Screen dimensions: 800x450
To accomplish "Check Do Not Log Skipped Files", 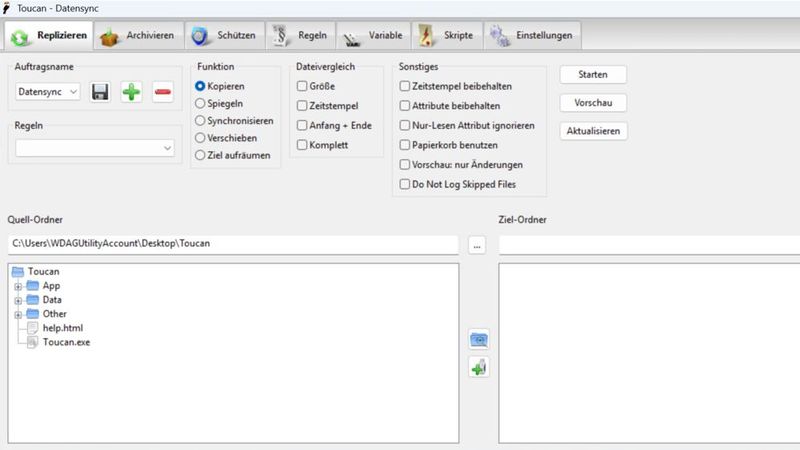I will pyautogui.click(x=405, y=184).
